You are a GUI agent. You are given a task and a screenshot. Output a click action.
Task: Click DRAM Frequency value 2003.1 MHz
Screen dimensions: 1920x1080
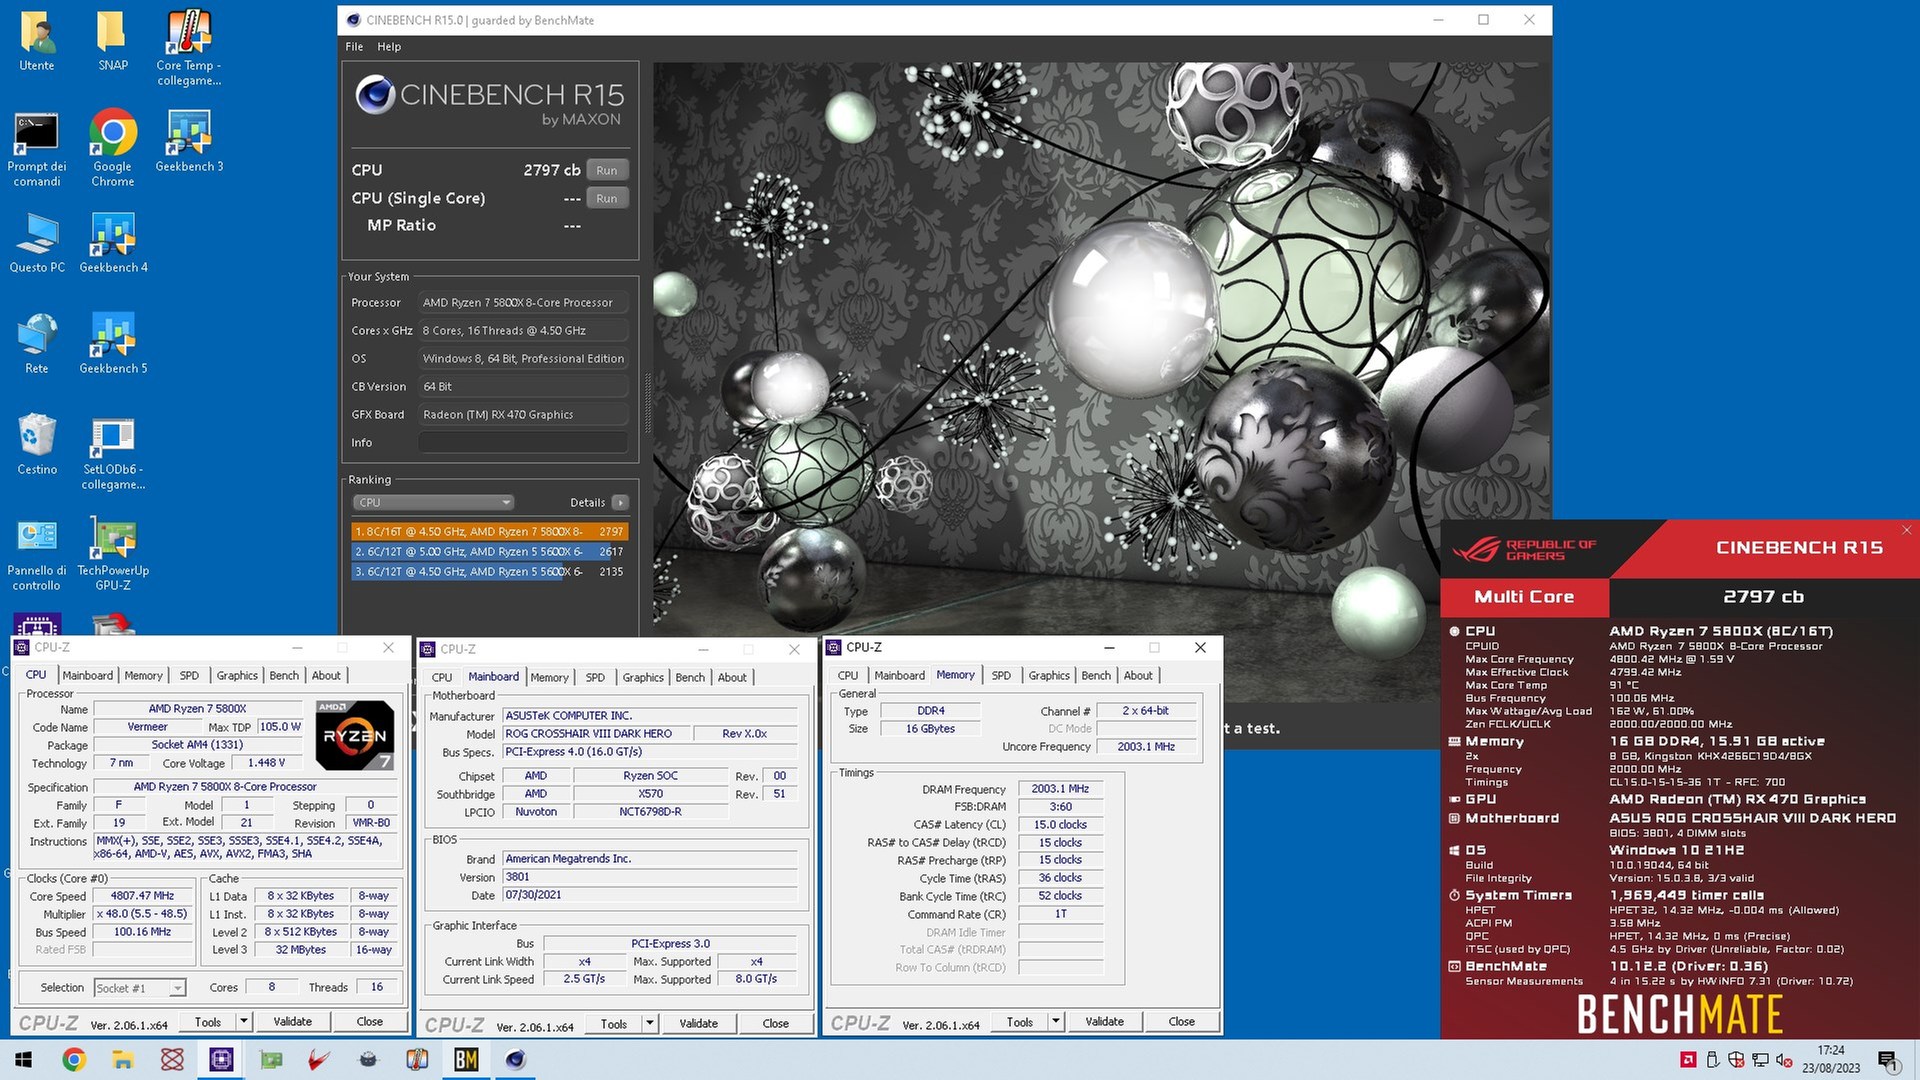(x=1060, y=789)
